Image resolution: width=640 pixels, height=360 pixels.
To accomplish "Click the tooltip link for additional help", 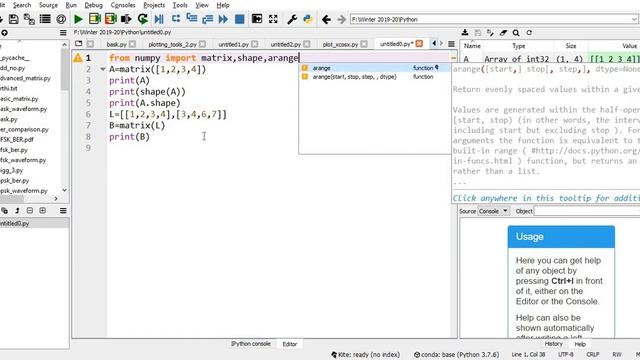I will pyautogui.click(x=546, y=198).
